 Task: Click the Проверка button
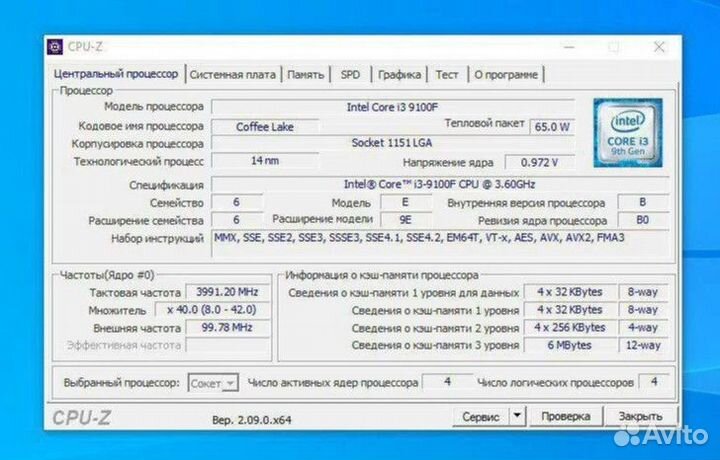(x=566, y=416)
